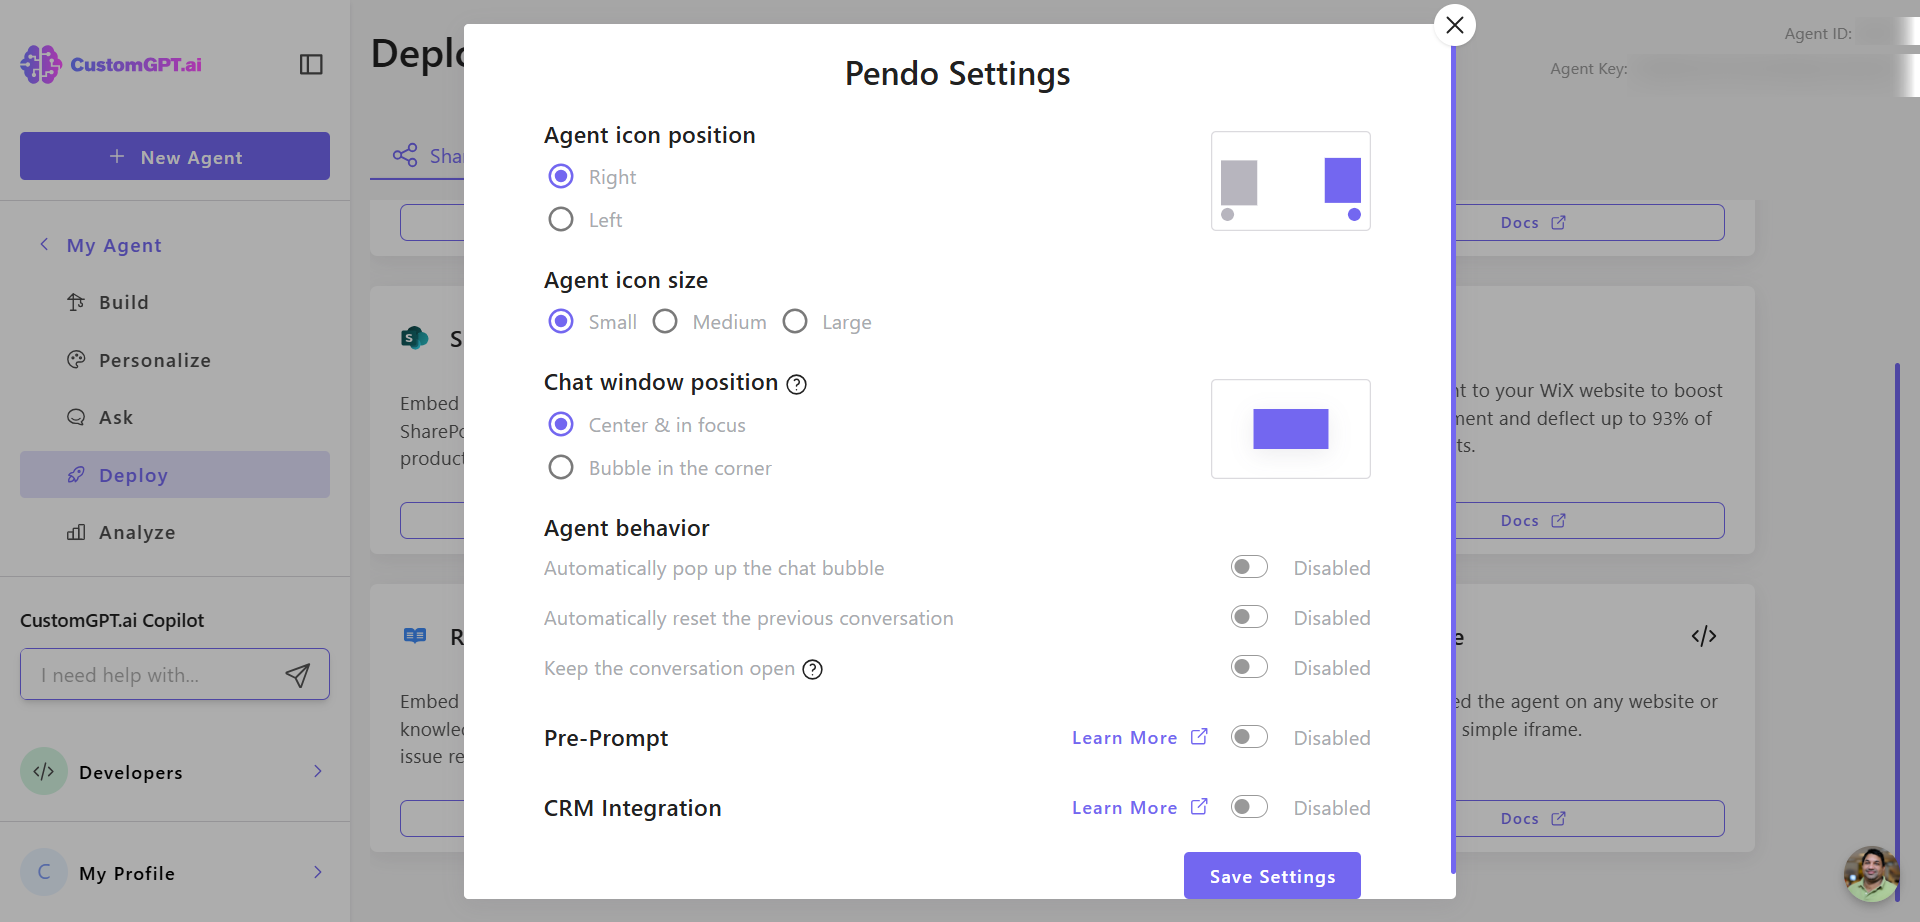Open help tooltip beside Keep the conversation open
Screen dimensions: 1920x922
[x=813, y=669]
